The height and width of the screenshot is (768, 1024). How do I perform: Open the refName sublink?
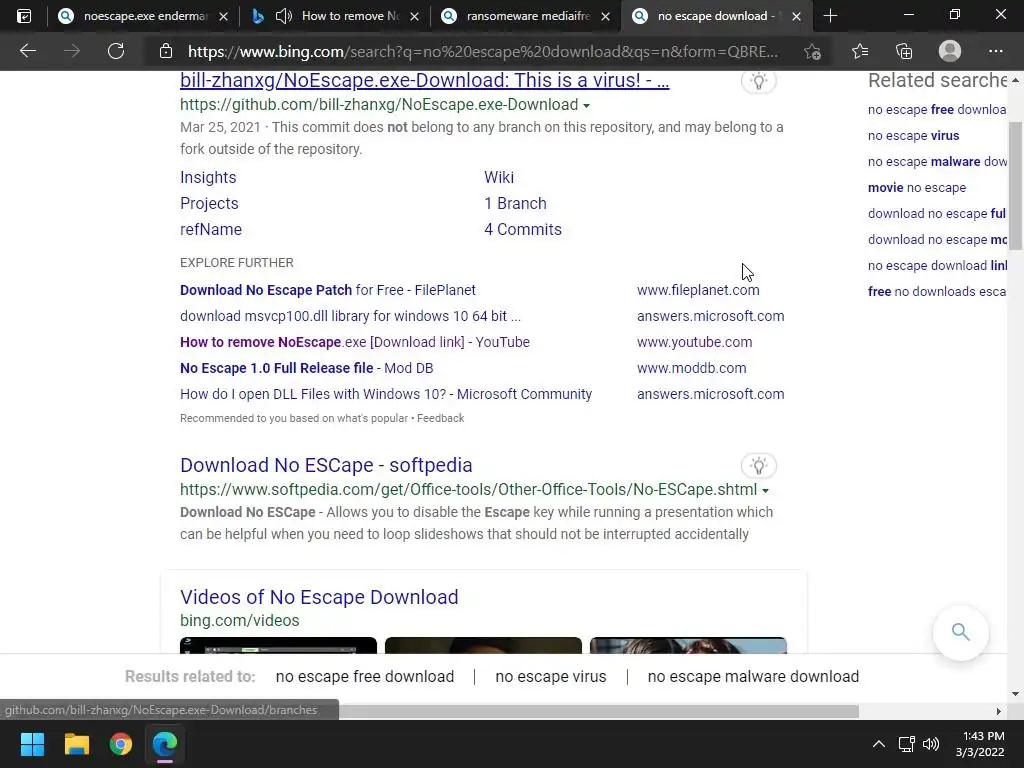(211, 229)
